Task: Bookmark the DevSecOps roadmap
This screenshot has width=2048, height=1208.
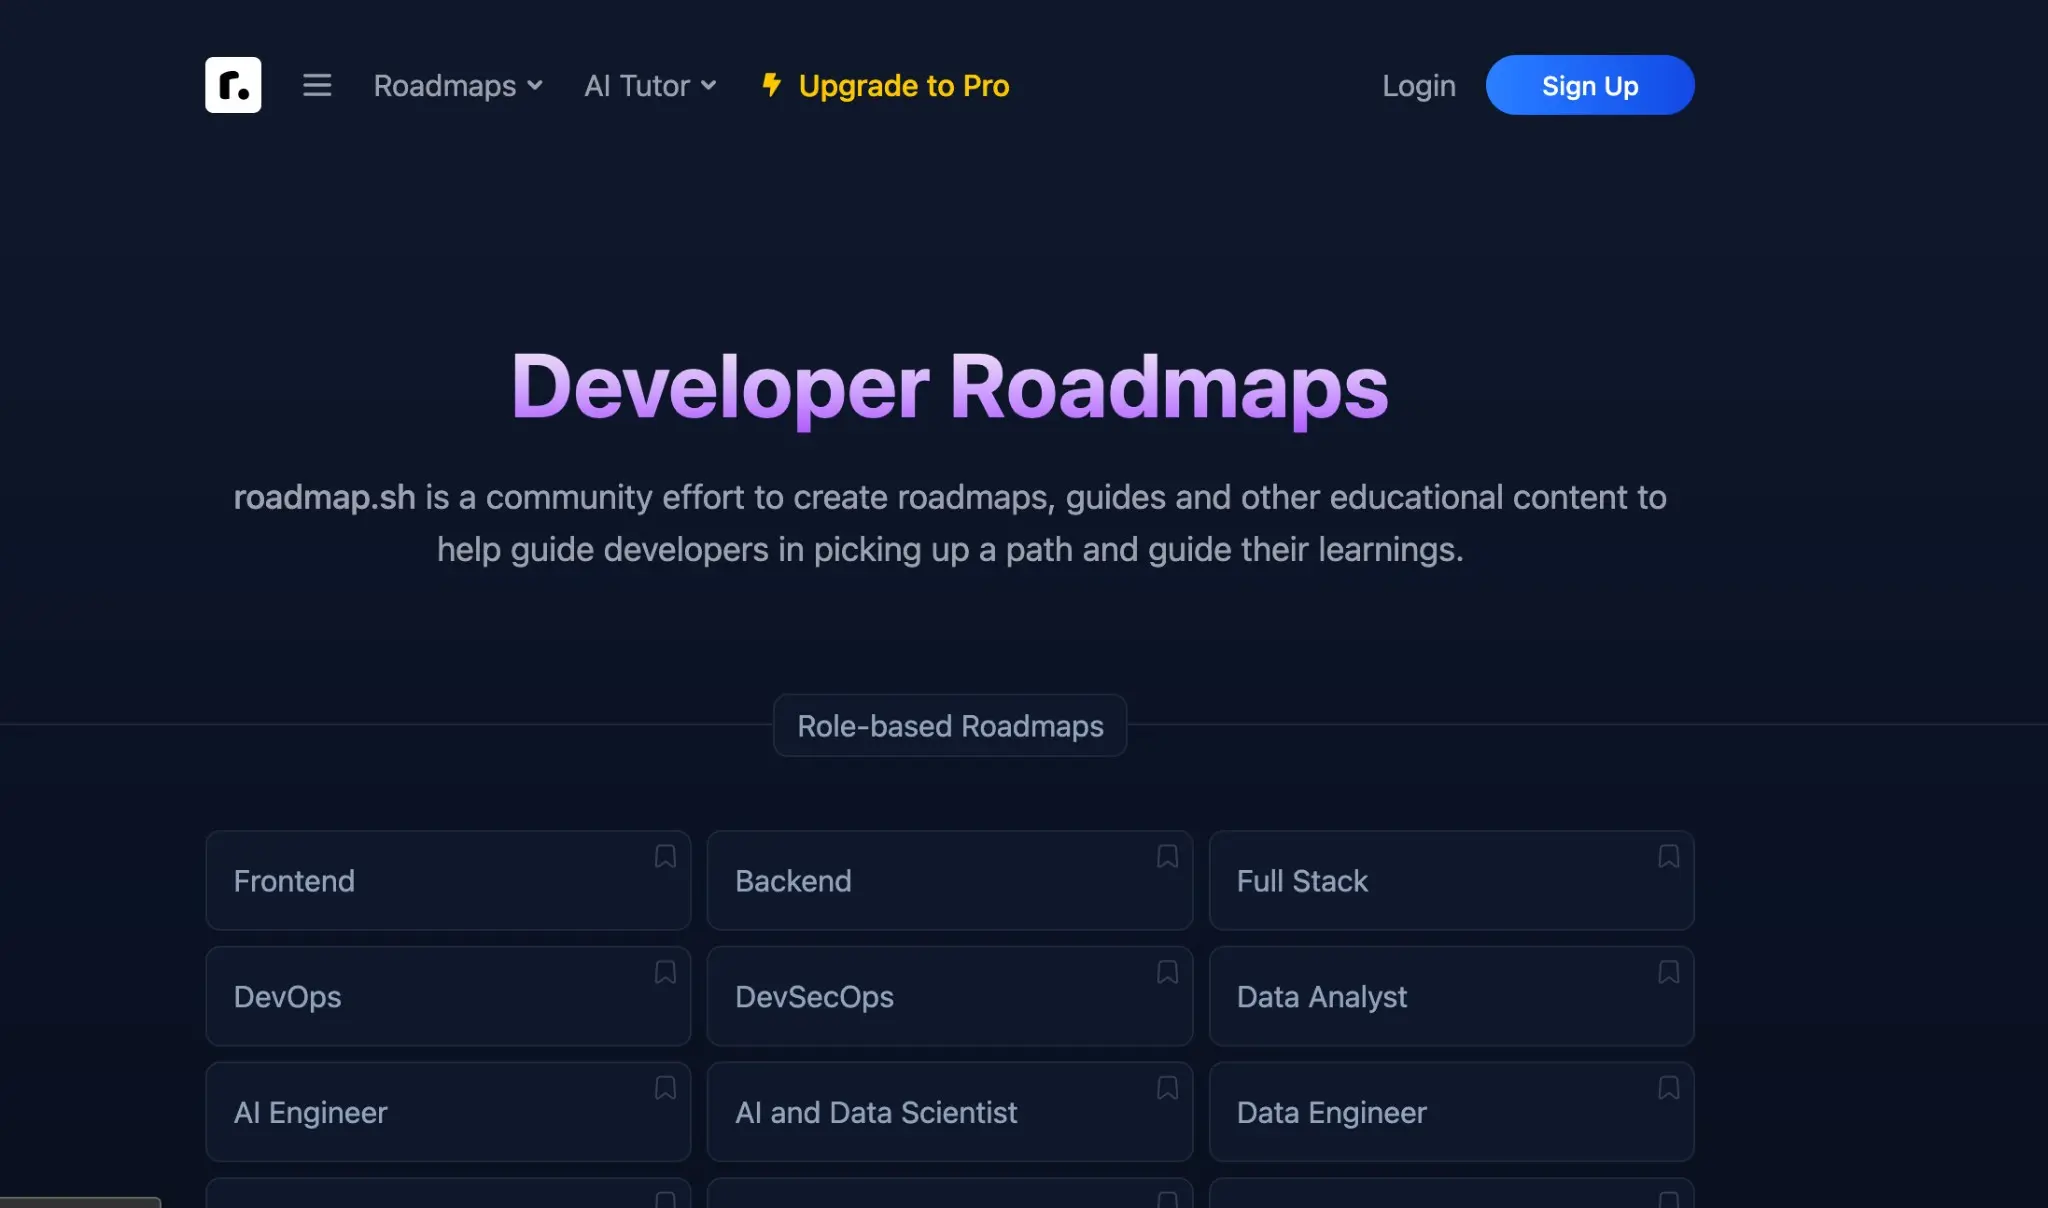Action: coord(1167,972)
